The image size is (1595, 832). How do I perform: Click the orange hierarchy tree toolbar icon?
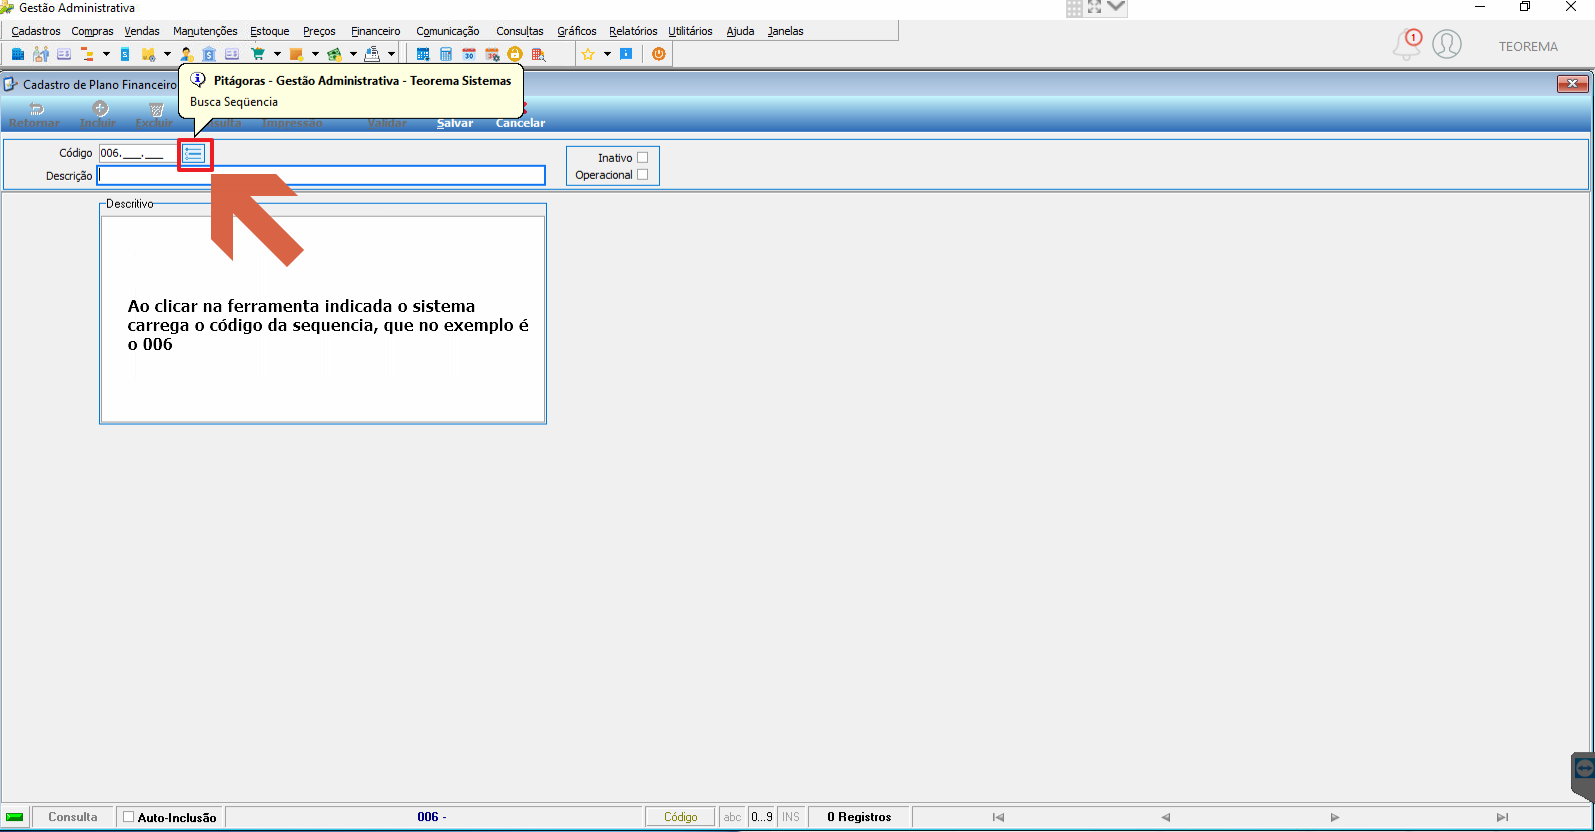87,54
